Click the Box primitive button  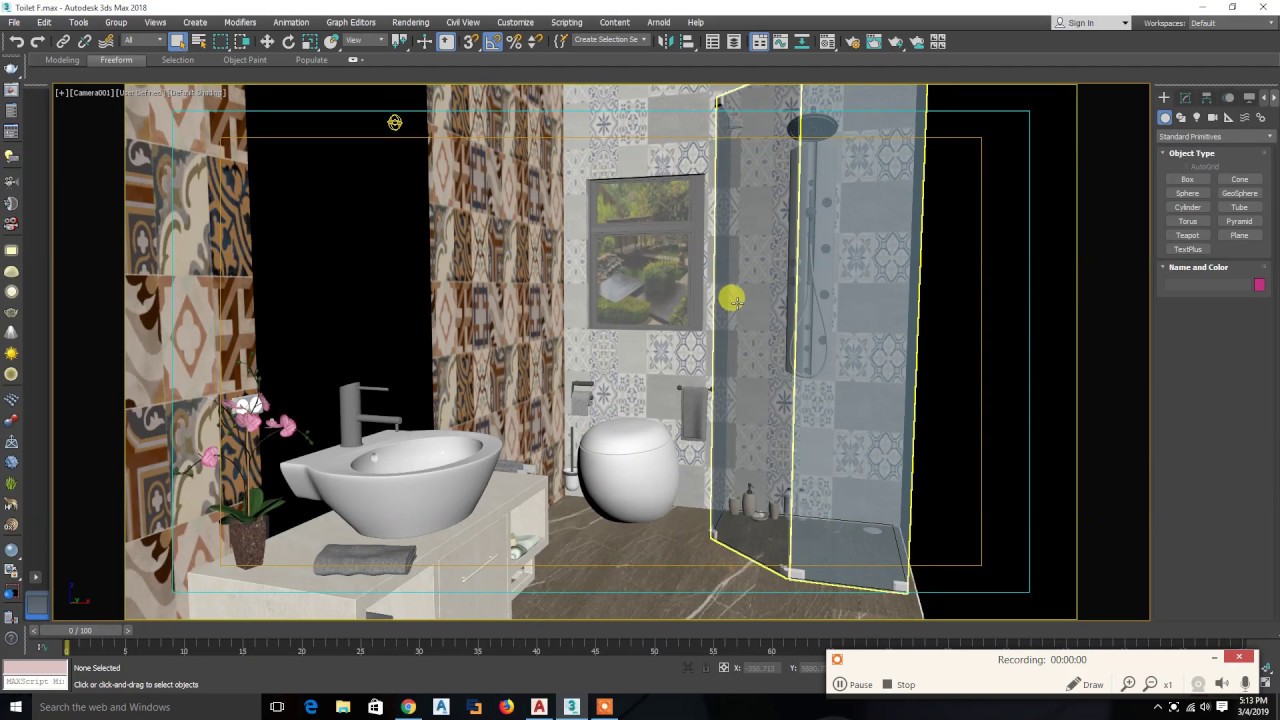coord(1187,179)
